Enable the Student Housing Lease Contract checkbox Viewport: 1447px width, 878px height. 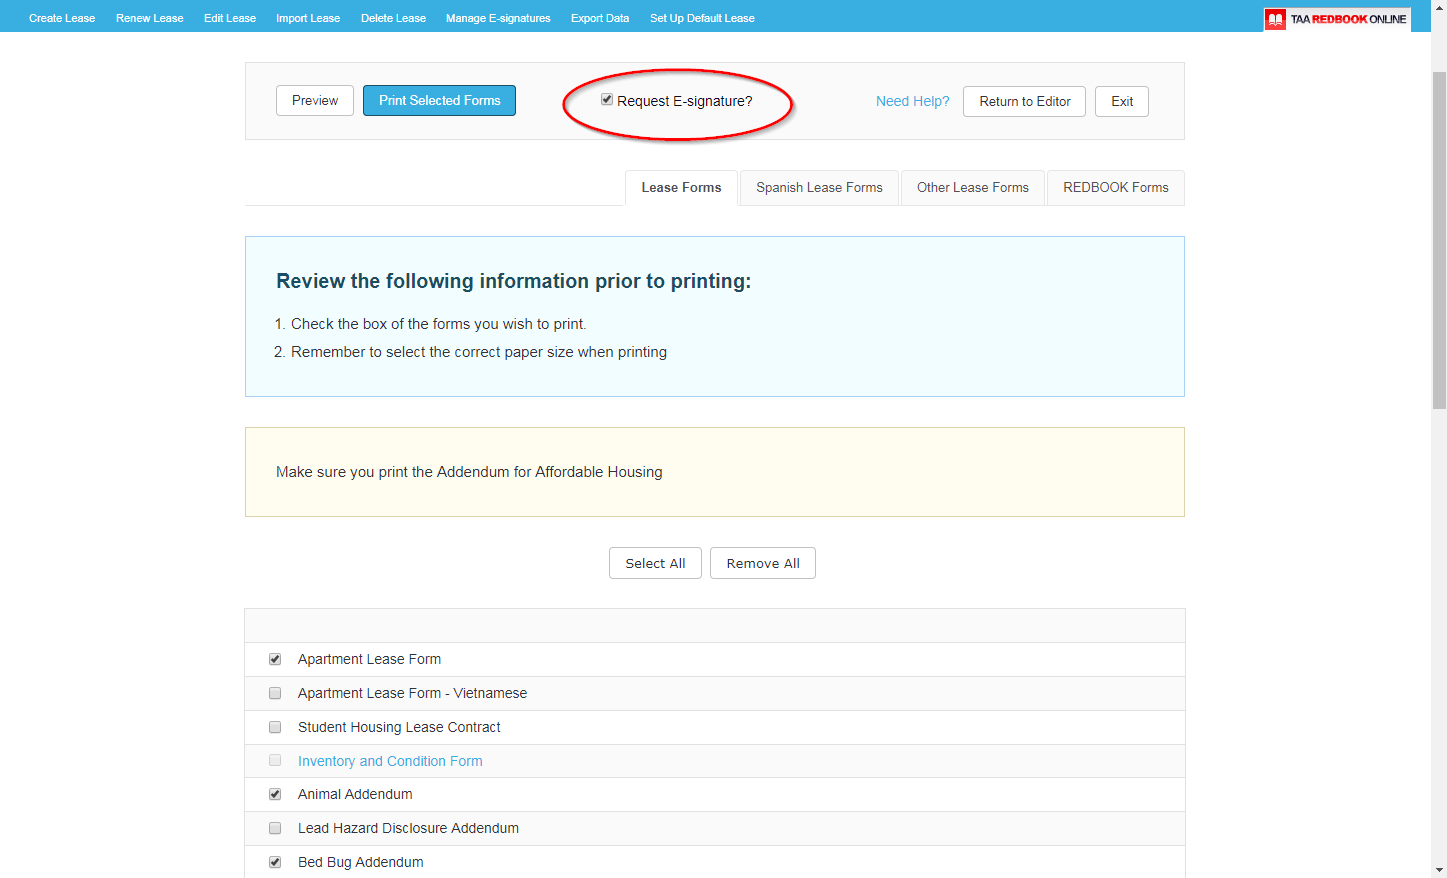[x=275, y=727]
